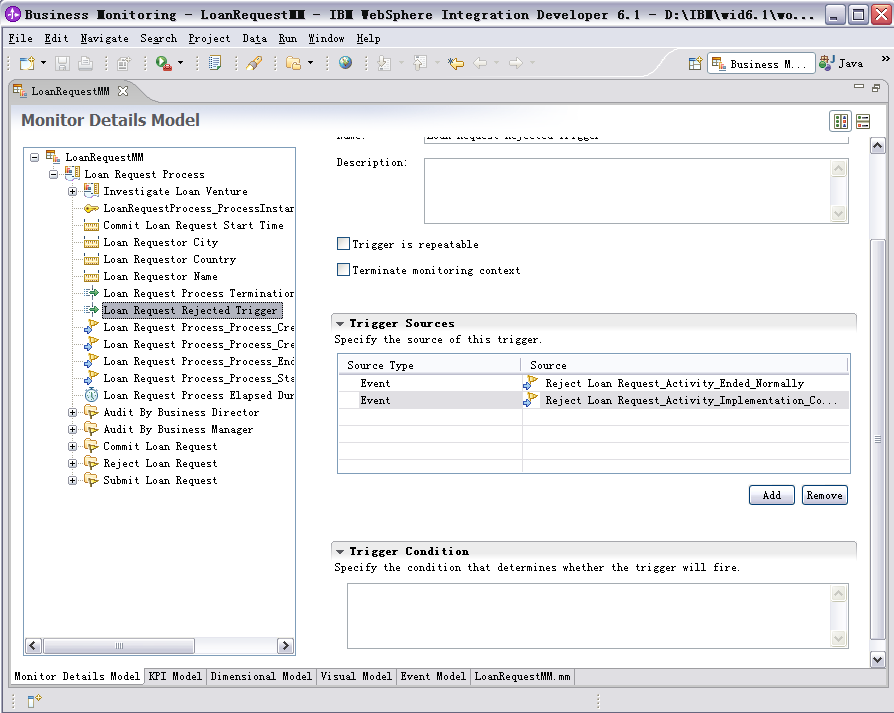Collapse the LoanRequestMM root tree node

coord(35,157)
